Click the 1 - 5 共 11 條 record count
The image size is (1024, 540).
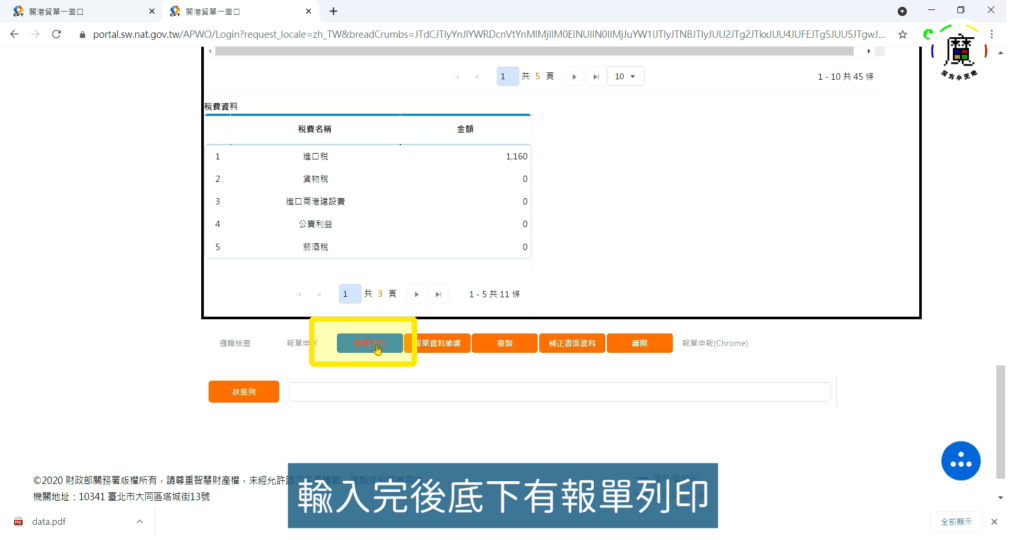pyautogui.click(x=494, y=294)
